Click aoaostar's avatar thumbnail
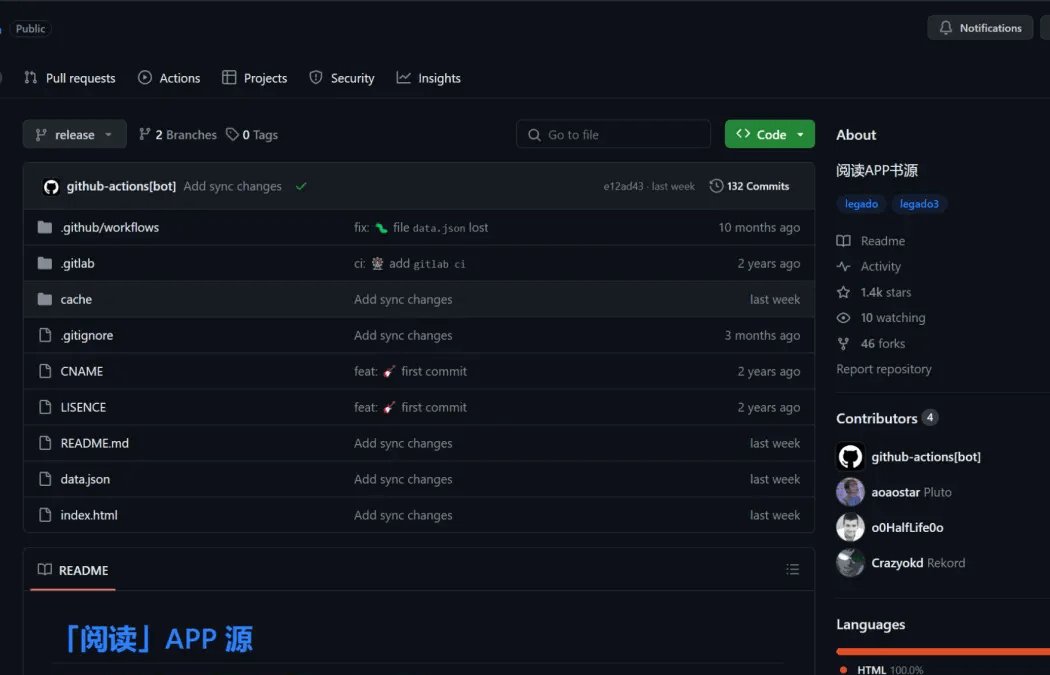The height and width of the screenshot is (675, 1050). pyautogui.click(x=850, y=492)
